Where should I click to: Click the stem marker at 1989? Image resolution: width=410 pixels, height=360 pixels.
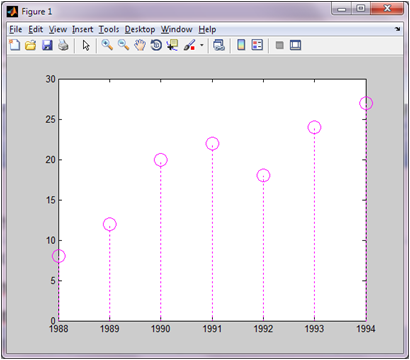click(110, 224)
